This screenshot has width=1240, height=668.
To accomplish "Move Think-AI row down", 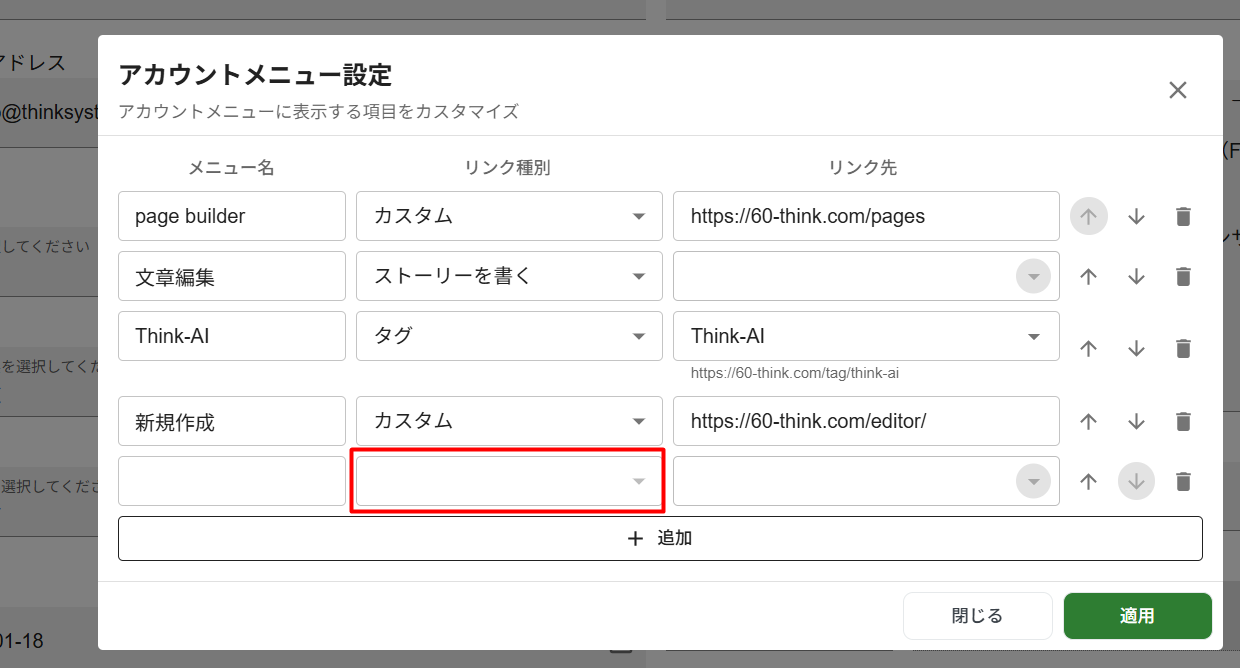I will (1136, 348).
